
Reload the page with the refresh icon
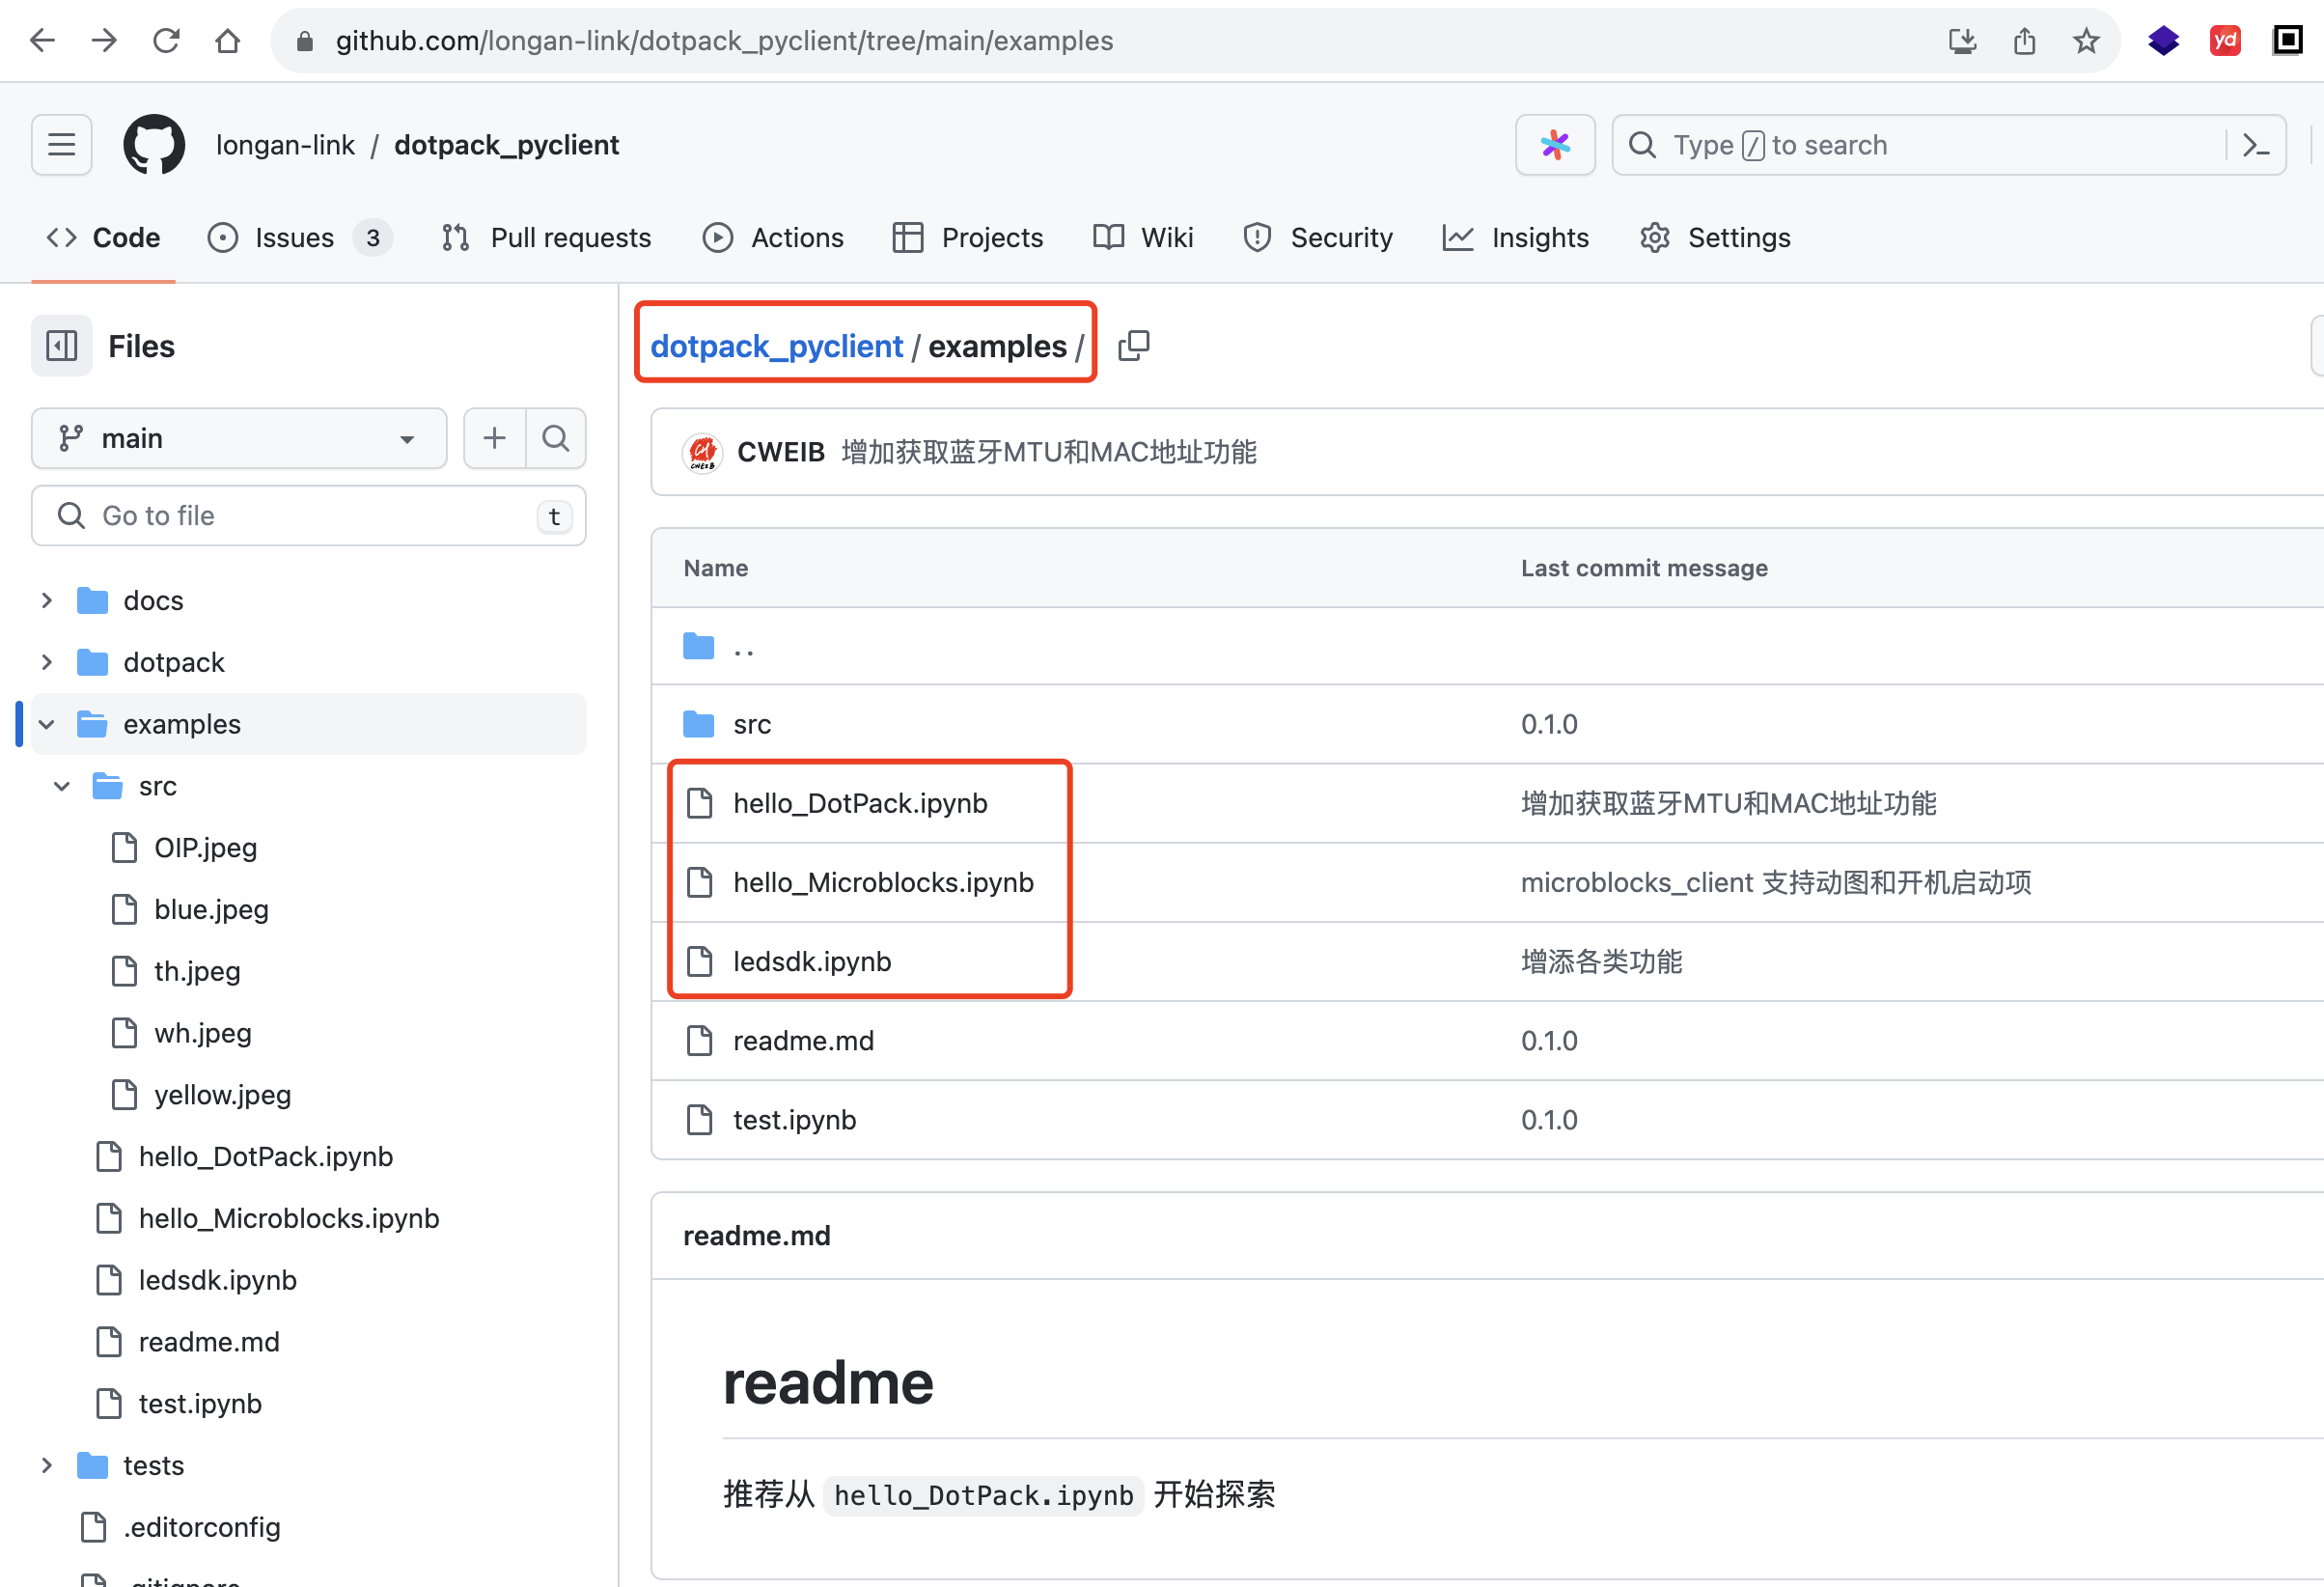[x=166, y=41]
